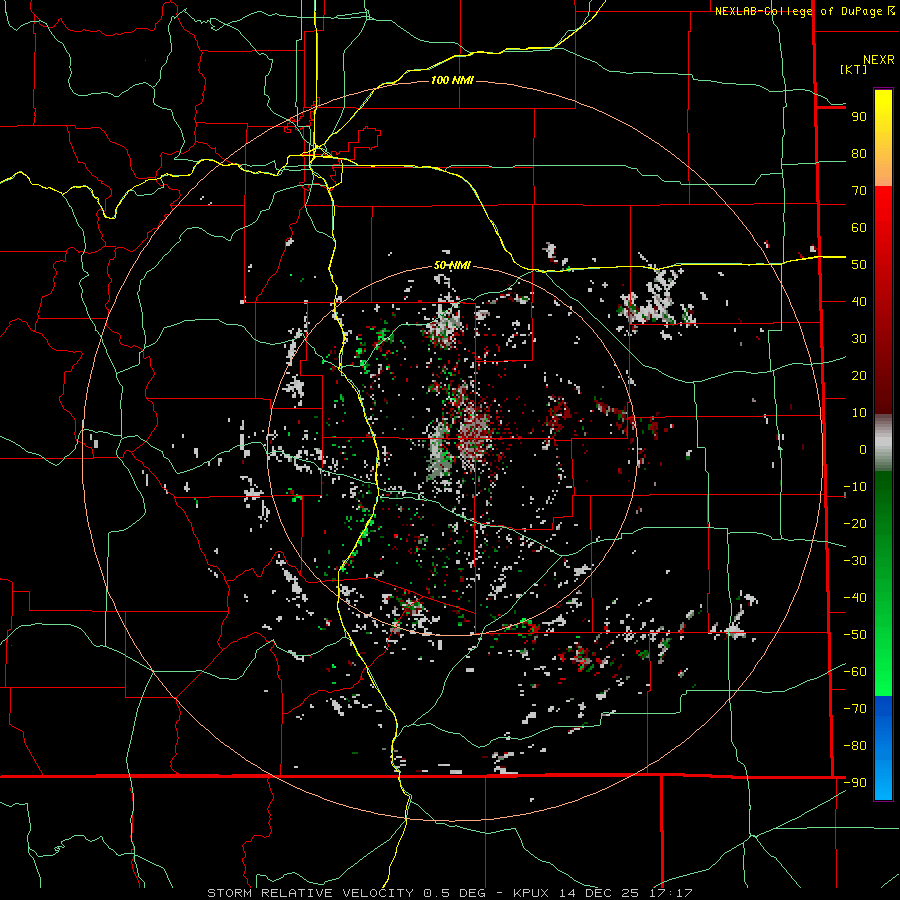
Task: Click the 0.5 DEG elevation text
Action: pyautogui.click(x=455, y=893)
